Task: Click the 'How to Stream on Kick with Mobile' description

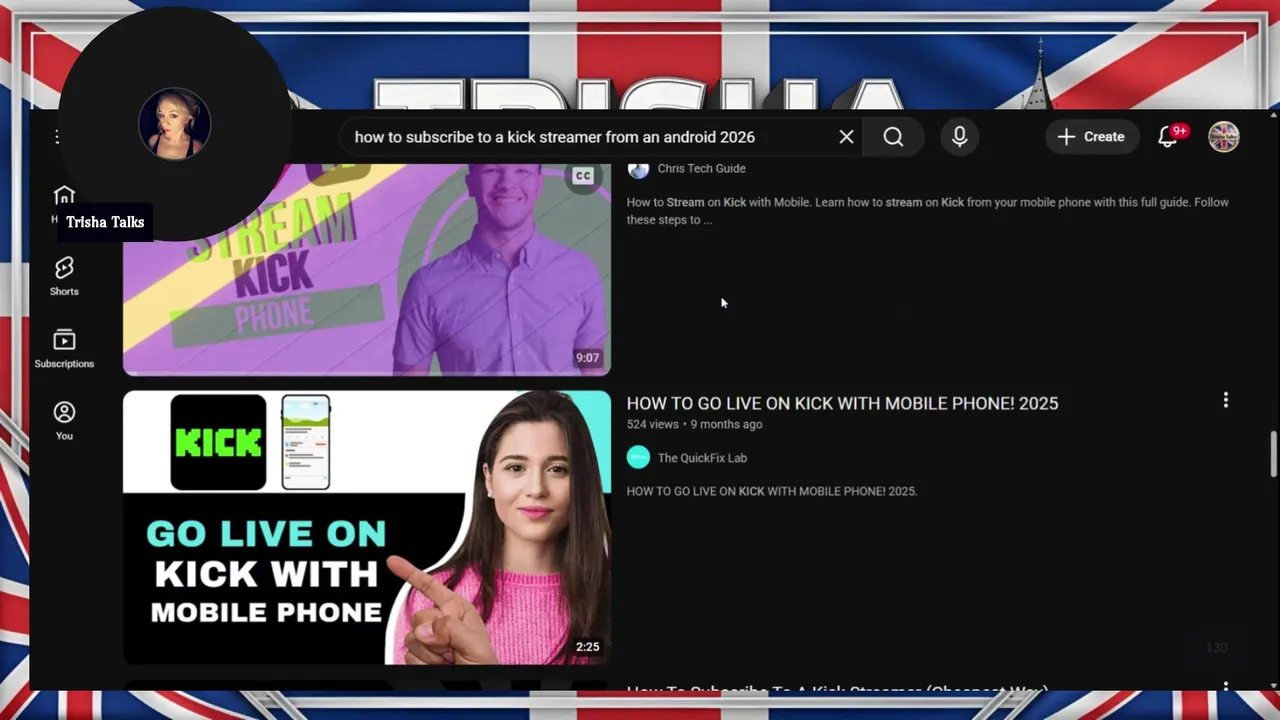Action: click(x=927, y=211)
